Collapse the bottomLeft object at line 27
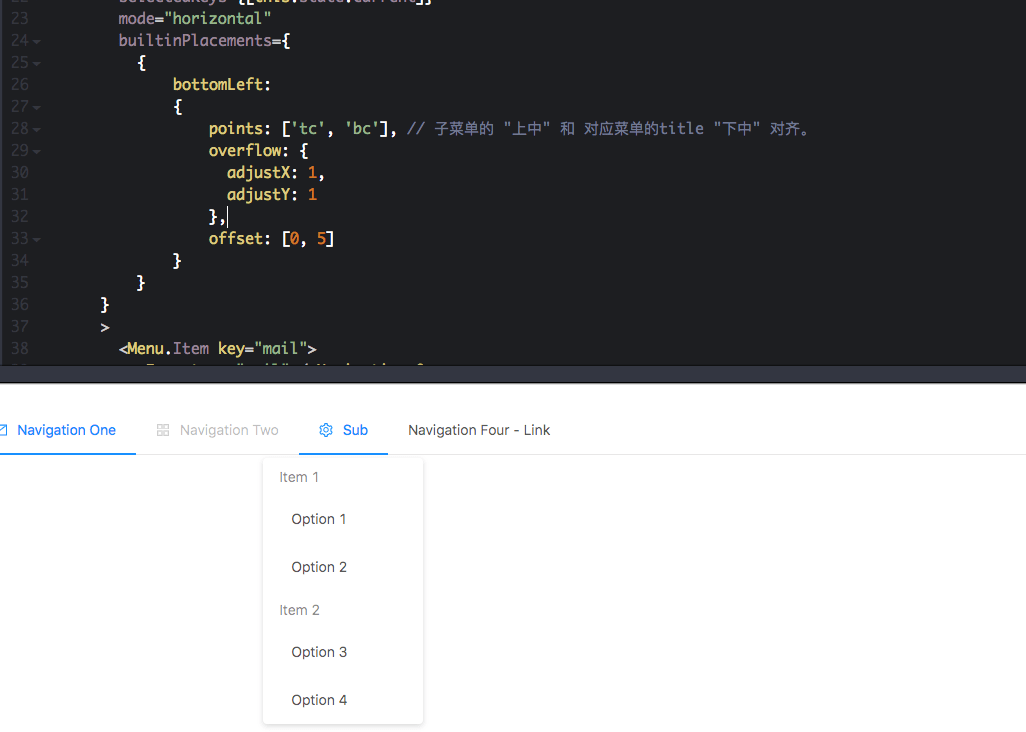 coord(37,108)
